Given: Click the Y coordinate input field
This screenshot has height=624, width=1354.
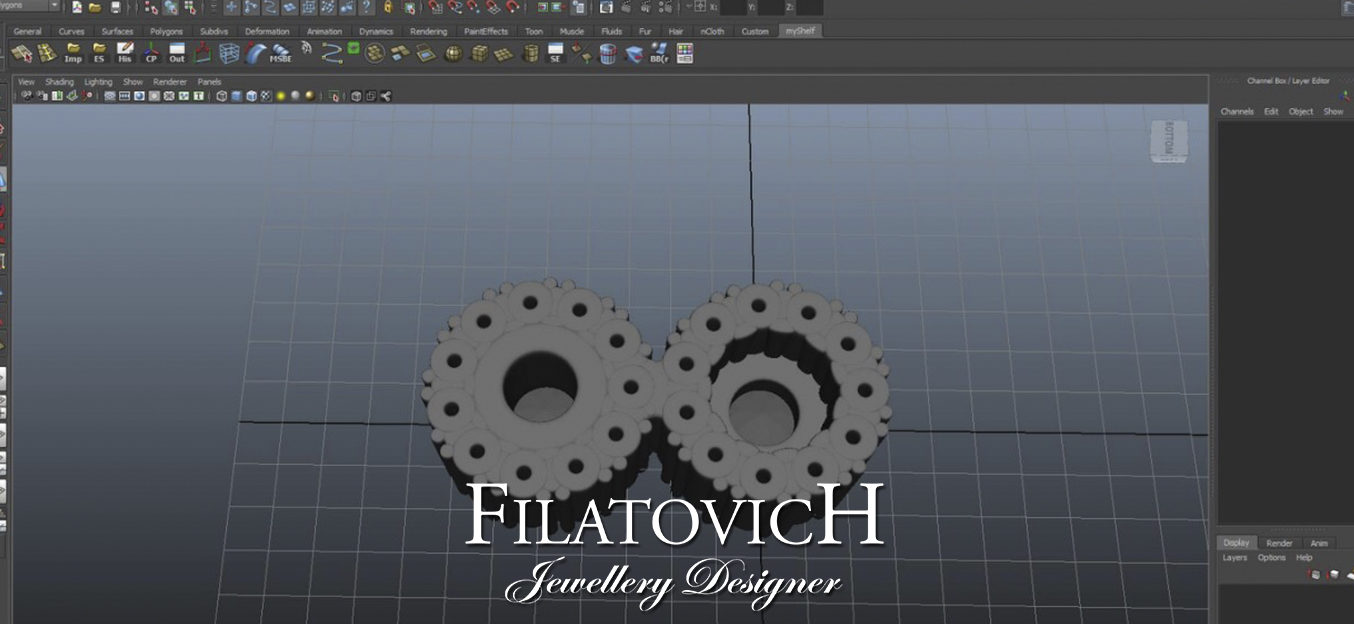Looking at the screenshot, I should click(771, 7).
